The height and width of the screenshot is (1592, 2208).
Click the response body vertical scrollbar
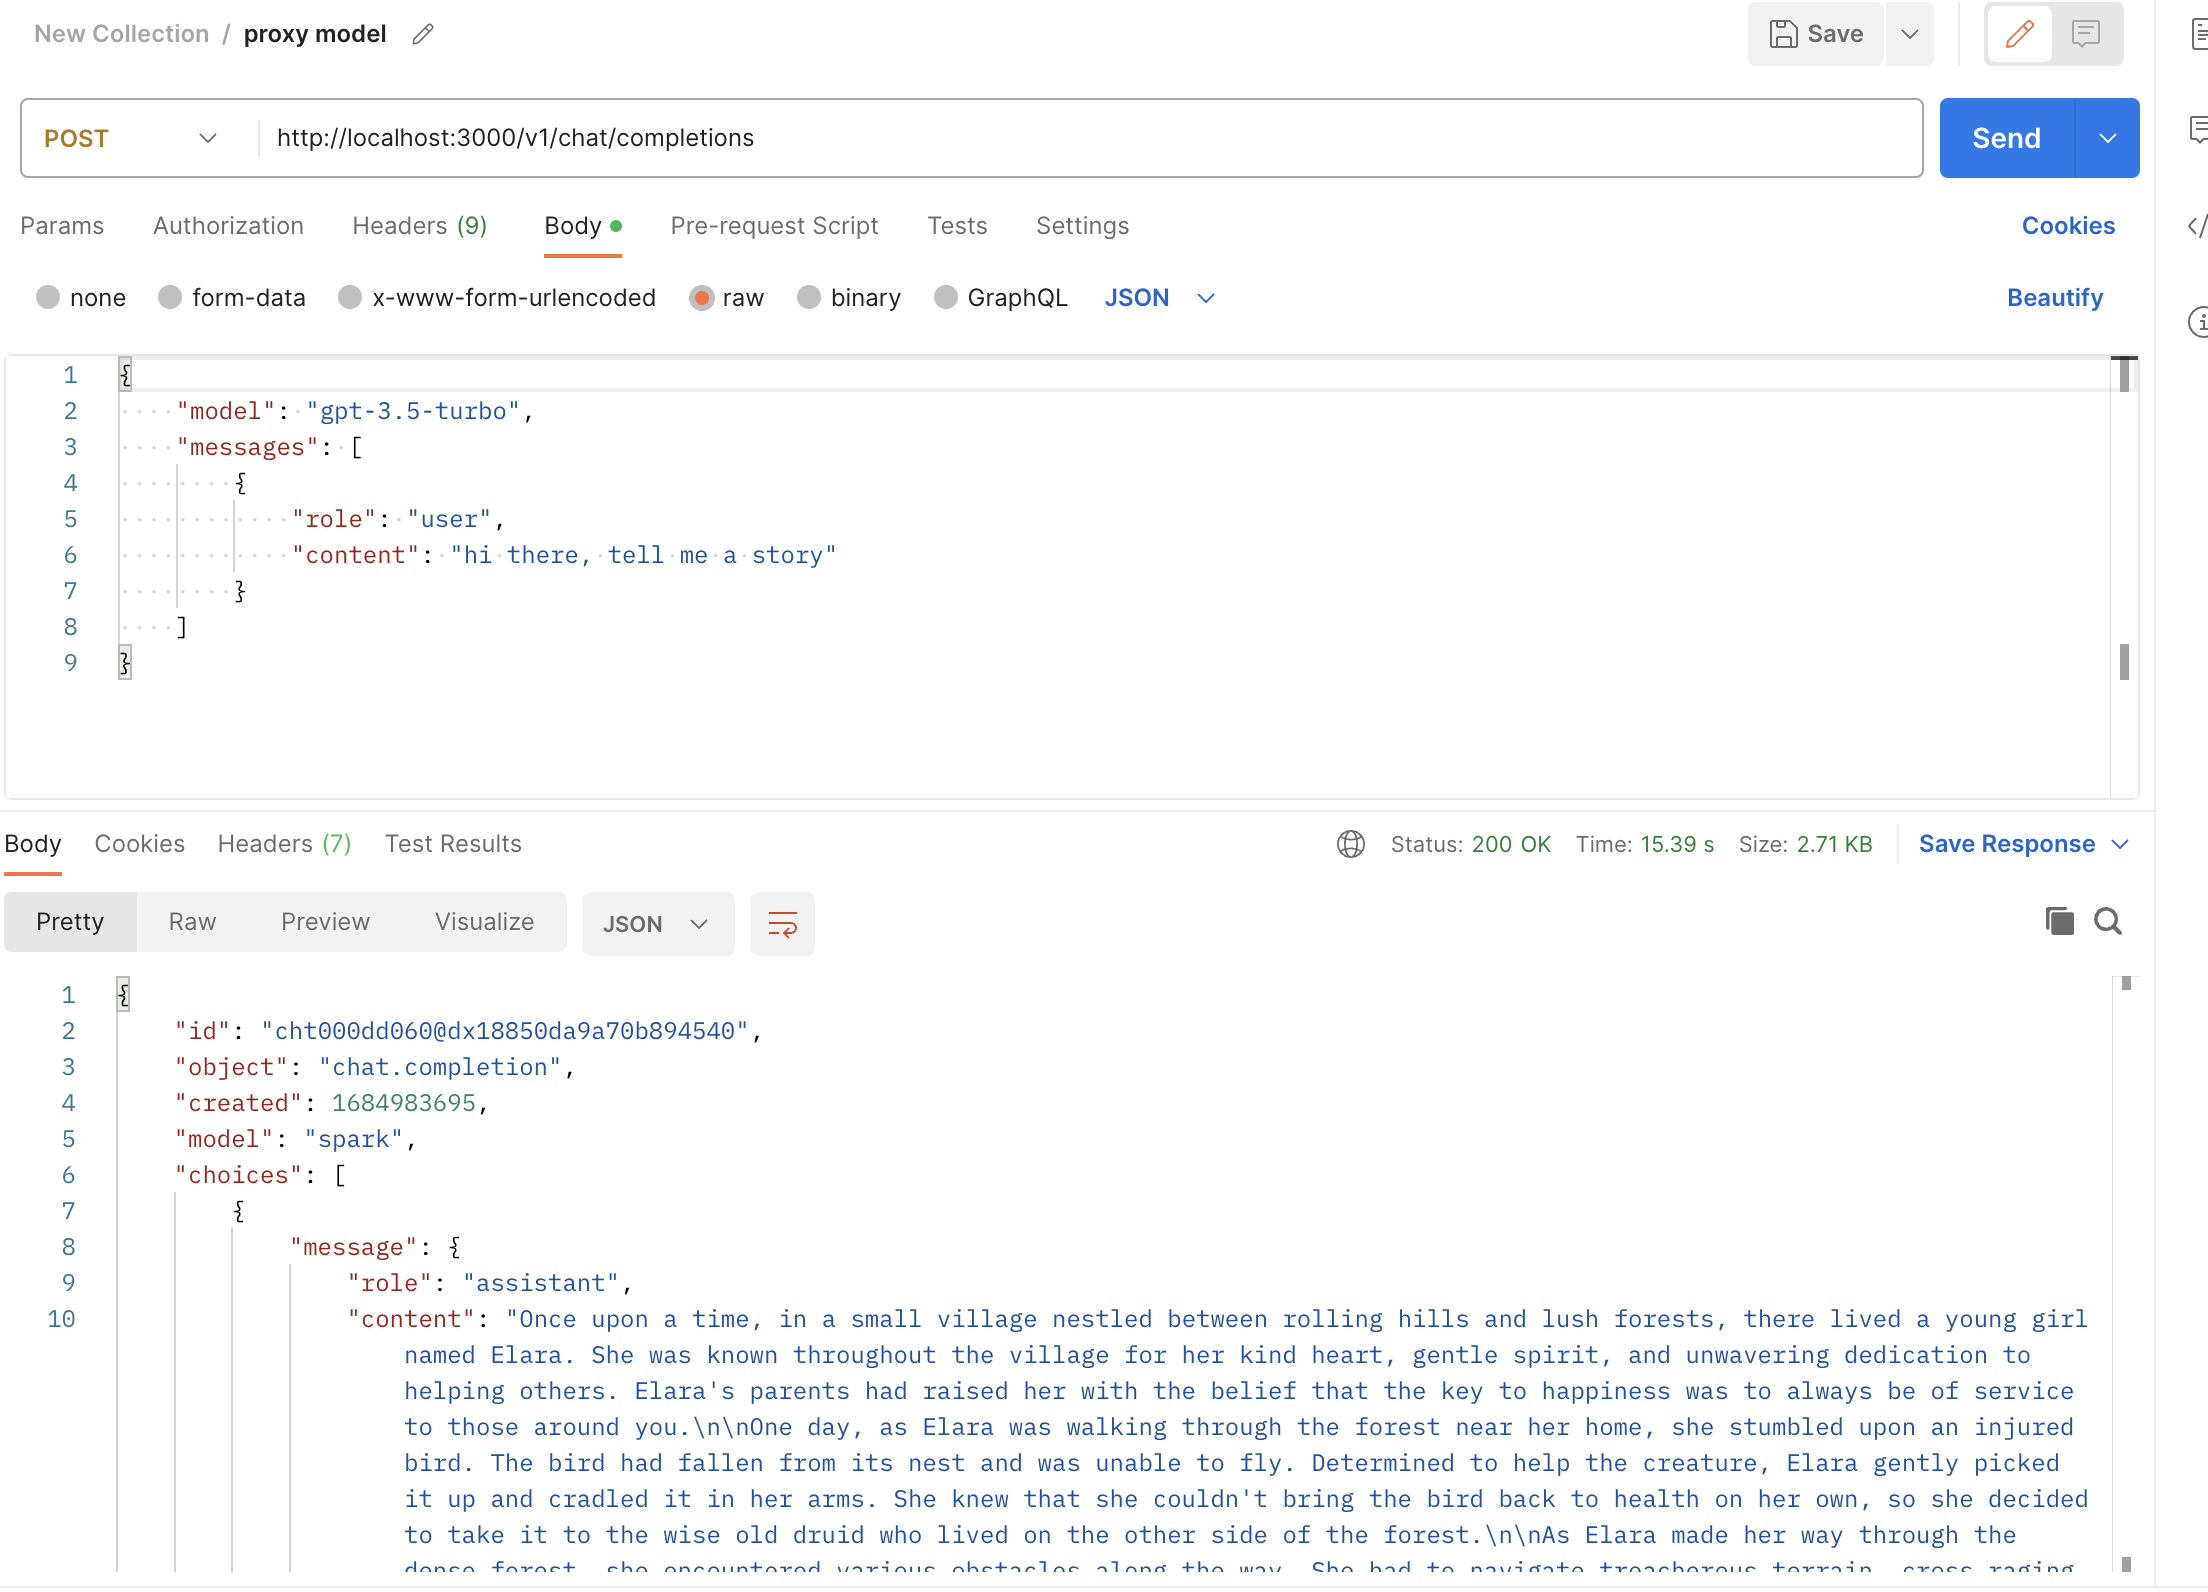point(2126,1270)
